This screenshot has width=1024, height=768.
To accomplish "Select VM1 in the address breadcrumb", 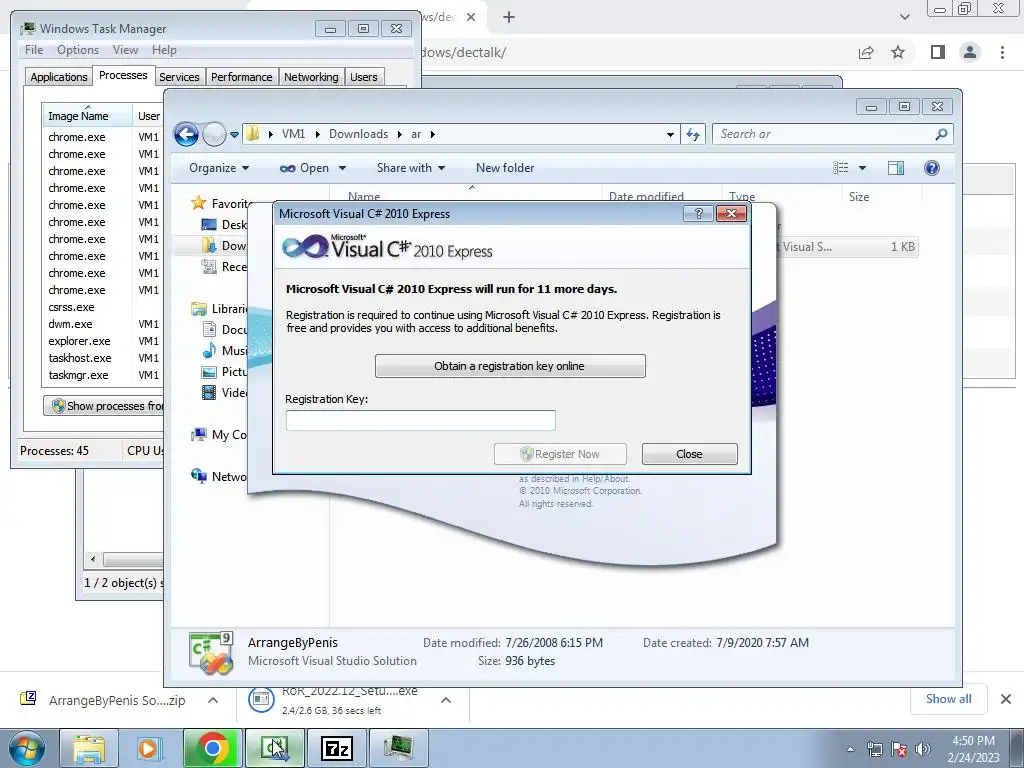I will [x=293, y=134].
